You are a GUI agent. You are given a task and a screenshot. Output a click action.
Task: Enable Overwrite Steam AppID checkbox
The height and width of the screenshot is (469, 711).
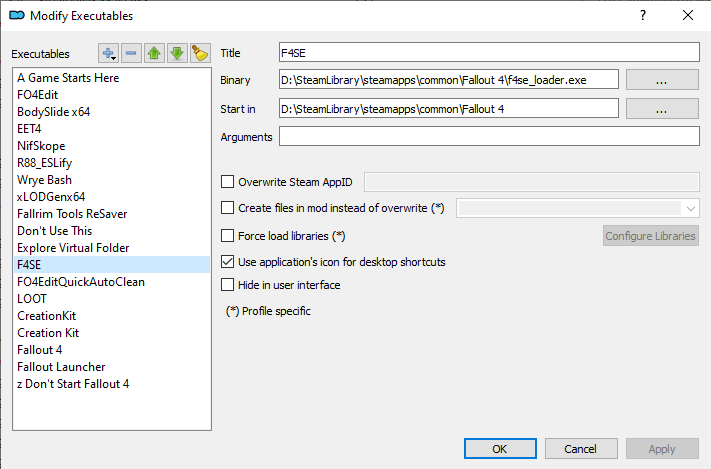point(227,182)
